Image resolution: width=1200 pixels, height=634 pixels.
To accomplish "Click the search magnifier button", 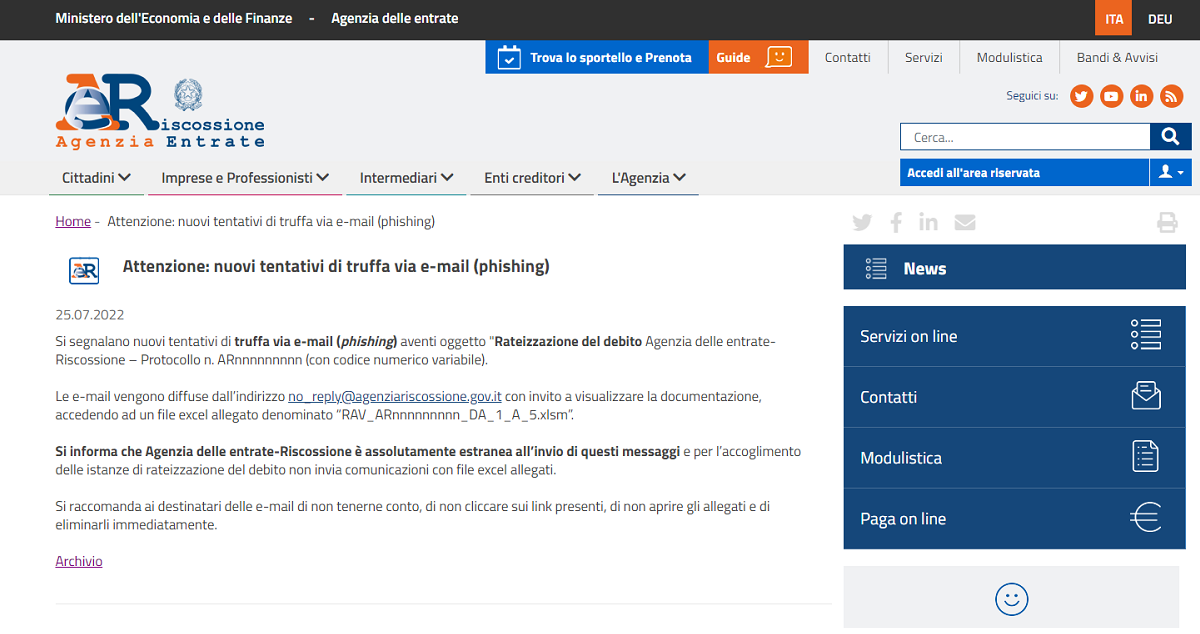I will point(1170,137).
